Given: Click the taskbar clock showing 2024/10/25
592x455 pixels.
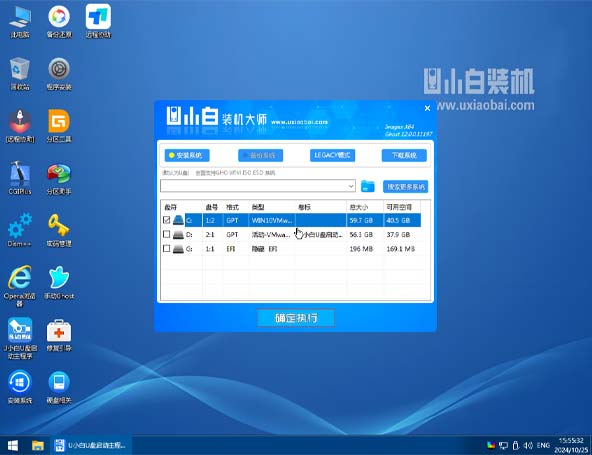Looking at the screenshot, I should click(571, 446).
